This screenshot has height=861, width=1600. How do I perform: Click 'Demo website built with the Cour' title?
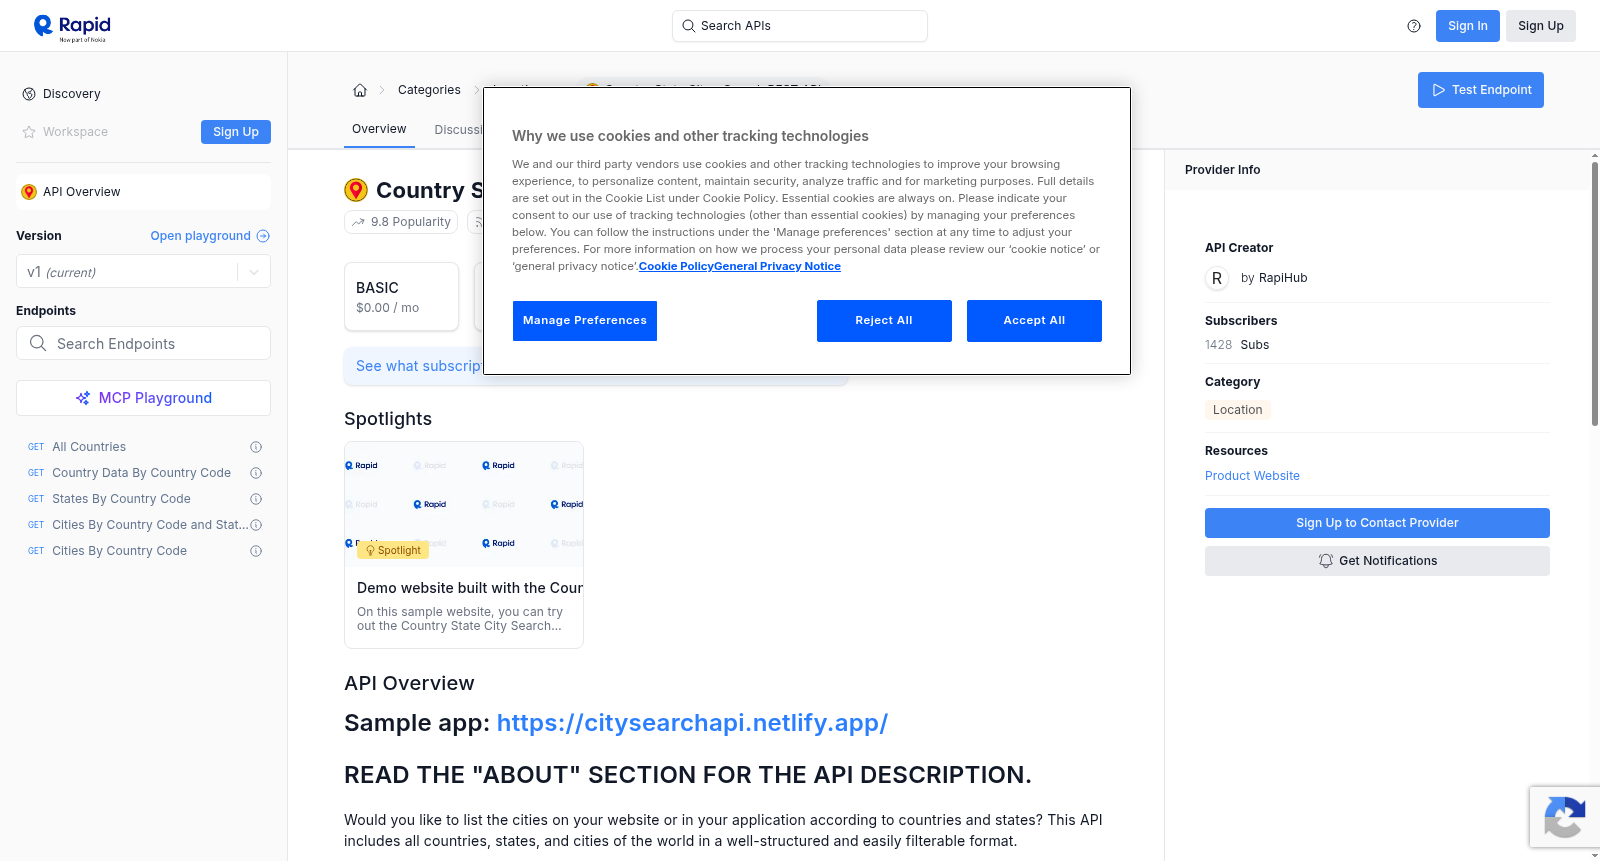point(470,588)
